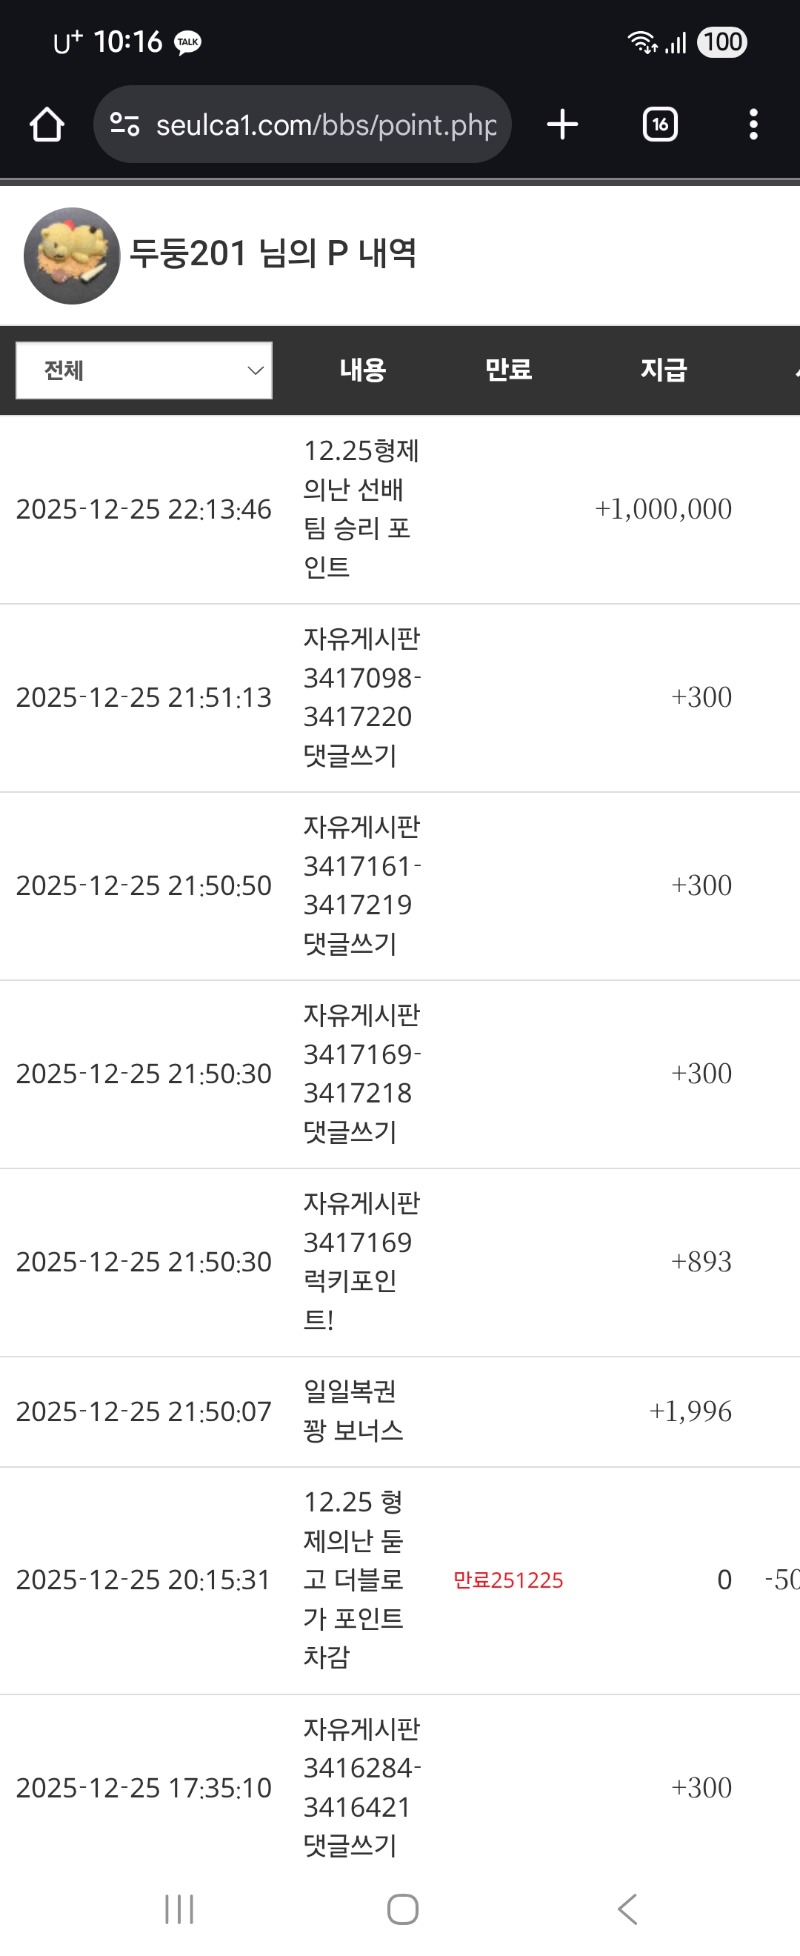Open the browser three-dot menu
The width and height of the screenshot is (800, 1956).
(753, 125)
